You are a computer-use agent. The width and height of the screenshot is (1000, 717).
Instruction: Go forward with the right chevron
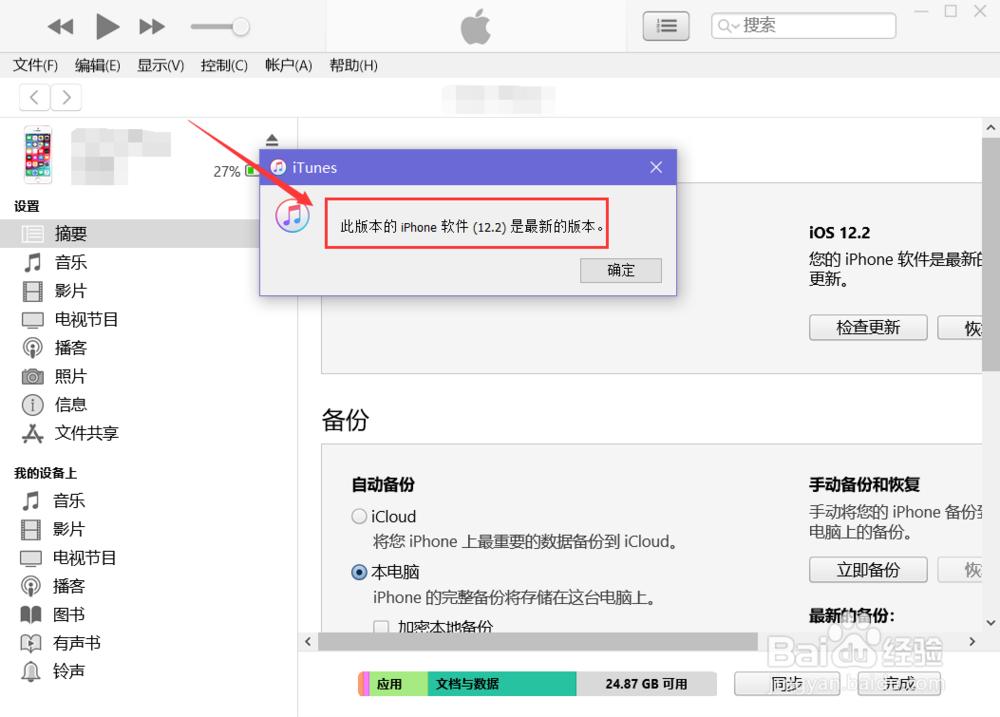click(x=66, y=98)
